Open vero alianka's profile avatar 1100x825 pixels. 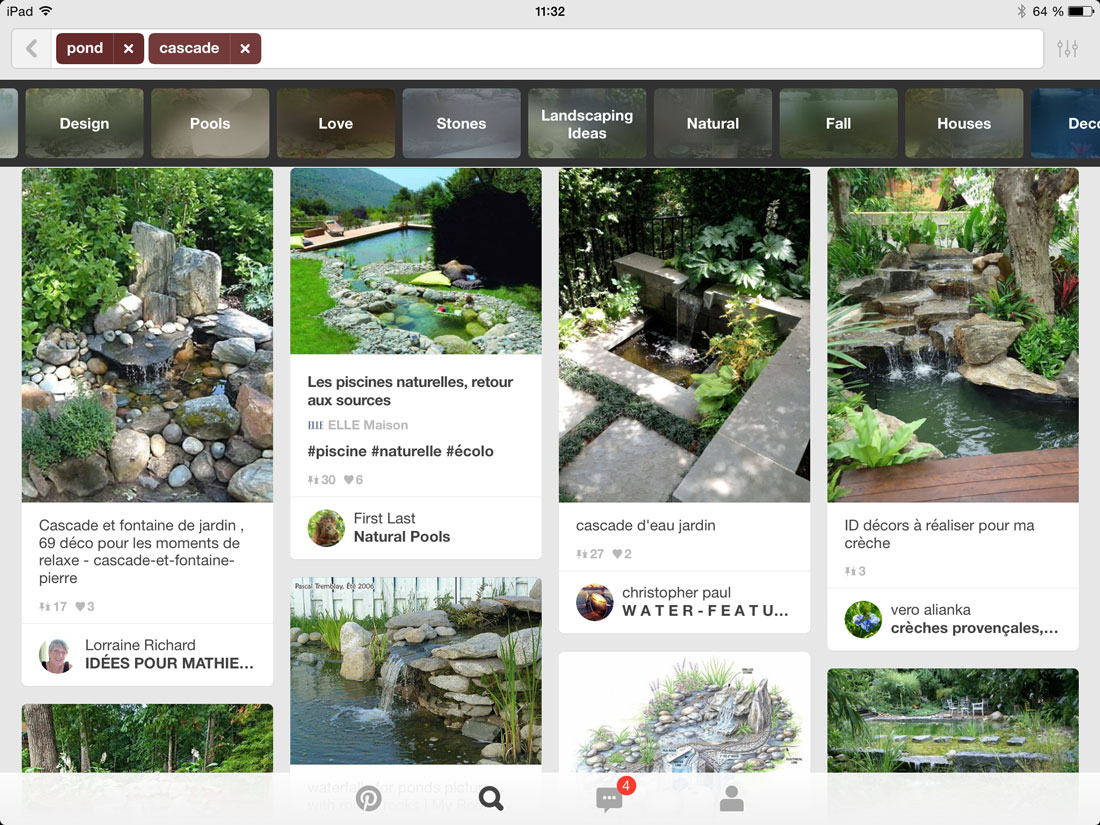[863, 619]
